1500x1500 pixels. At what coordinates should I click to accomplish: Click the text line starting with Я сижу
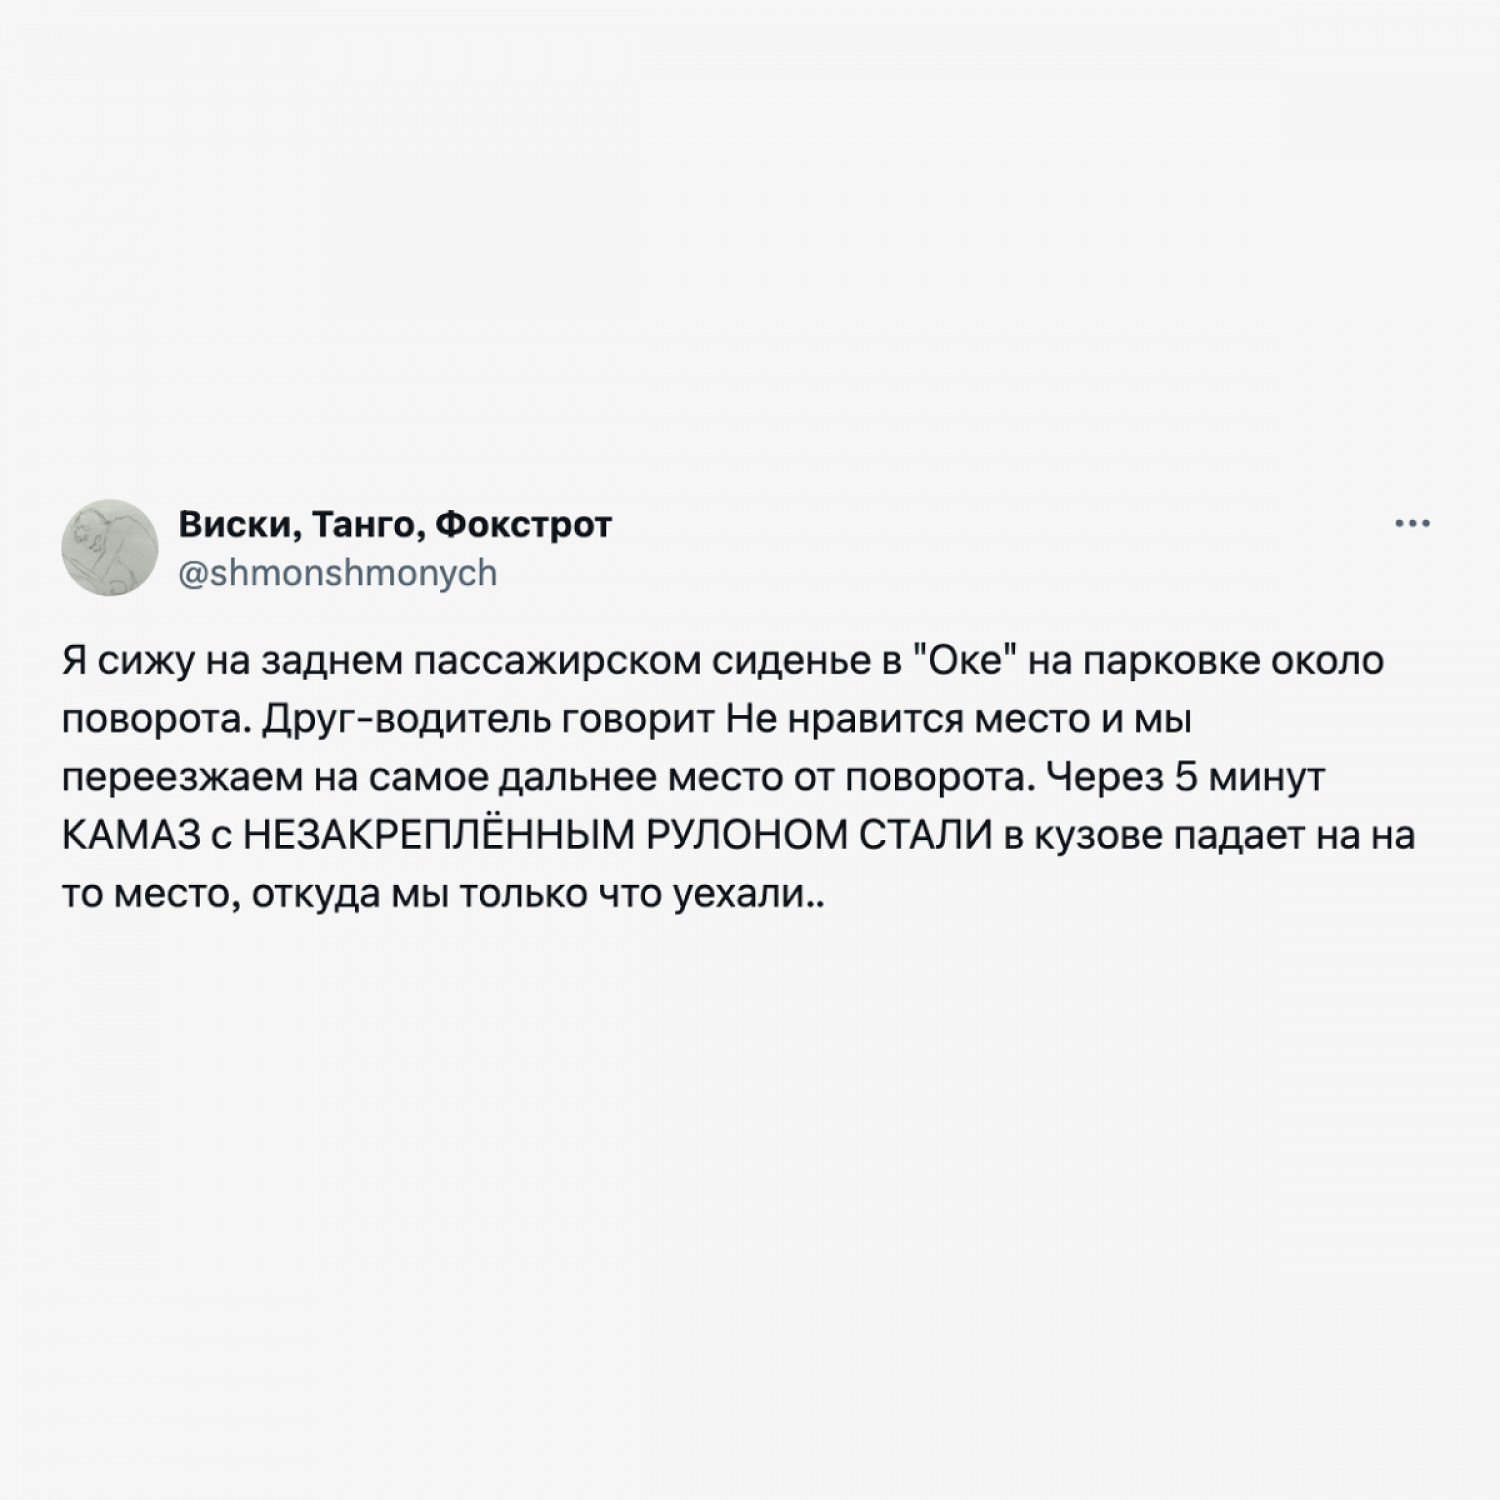723,662
